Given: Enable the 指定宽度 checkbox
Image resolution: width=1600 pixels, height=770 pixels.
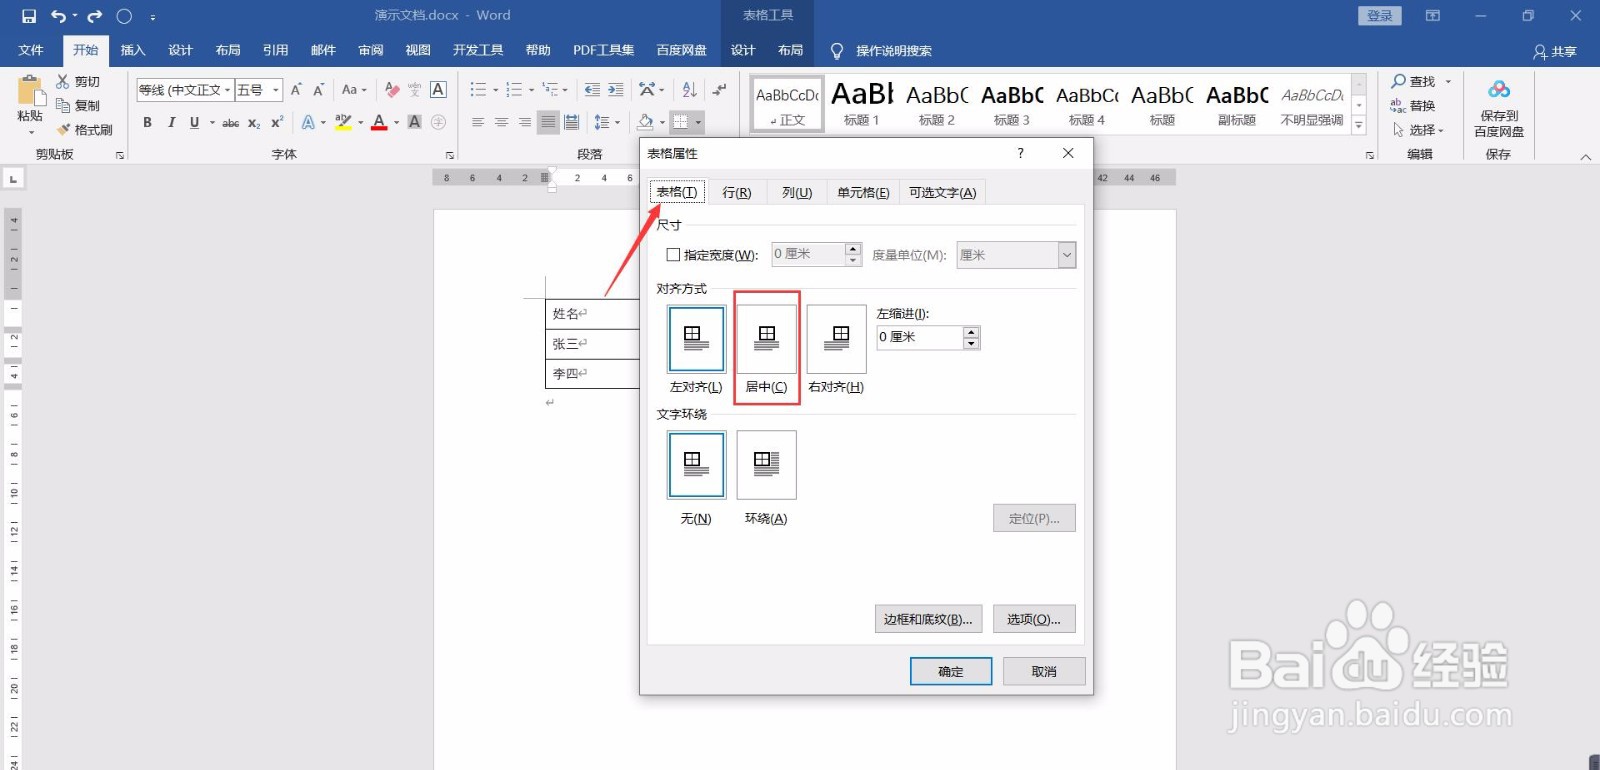Looking at the screenshot, I should click(x=673, y=255).
